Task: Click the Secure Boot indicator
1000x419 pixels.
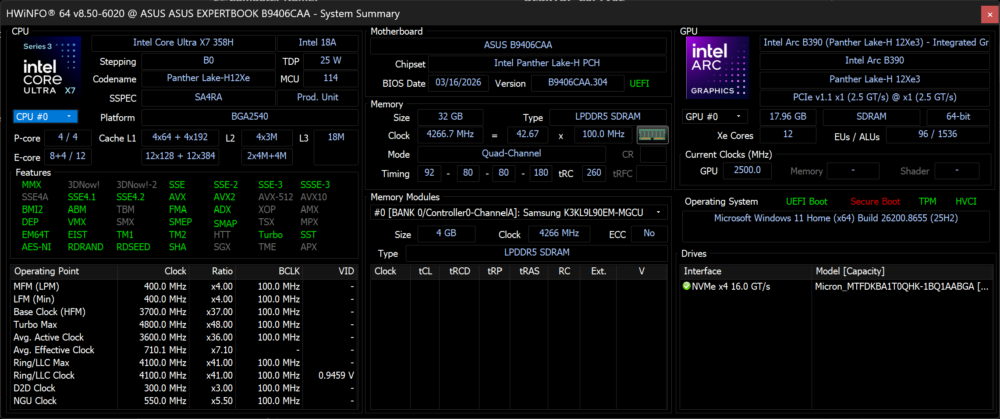Action: pos(875,202)
